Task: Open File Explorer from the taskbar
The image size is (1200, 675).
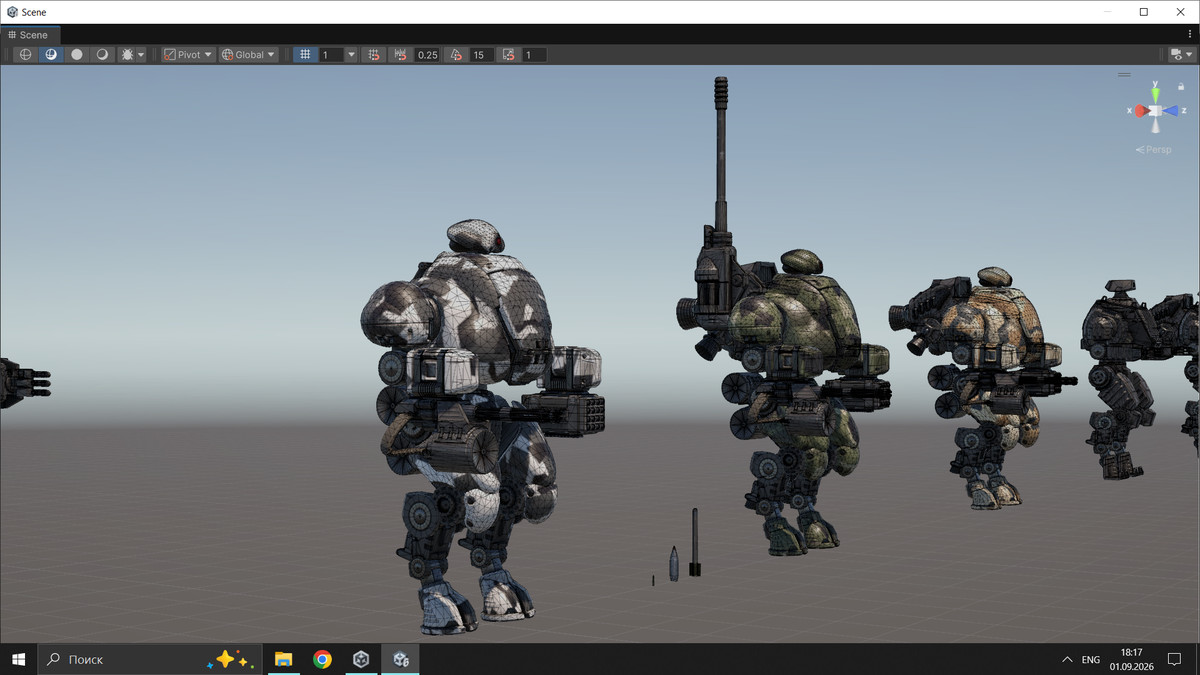Action: click(283, 659)
